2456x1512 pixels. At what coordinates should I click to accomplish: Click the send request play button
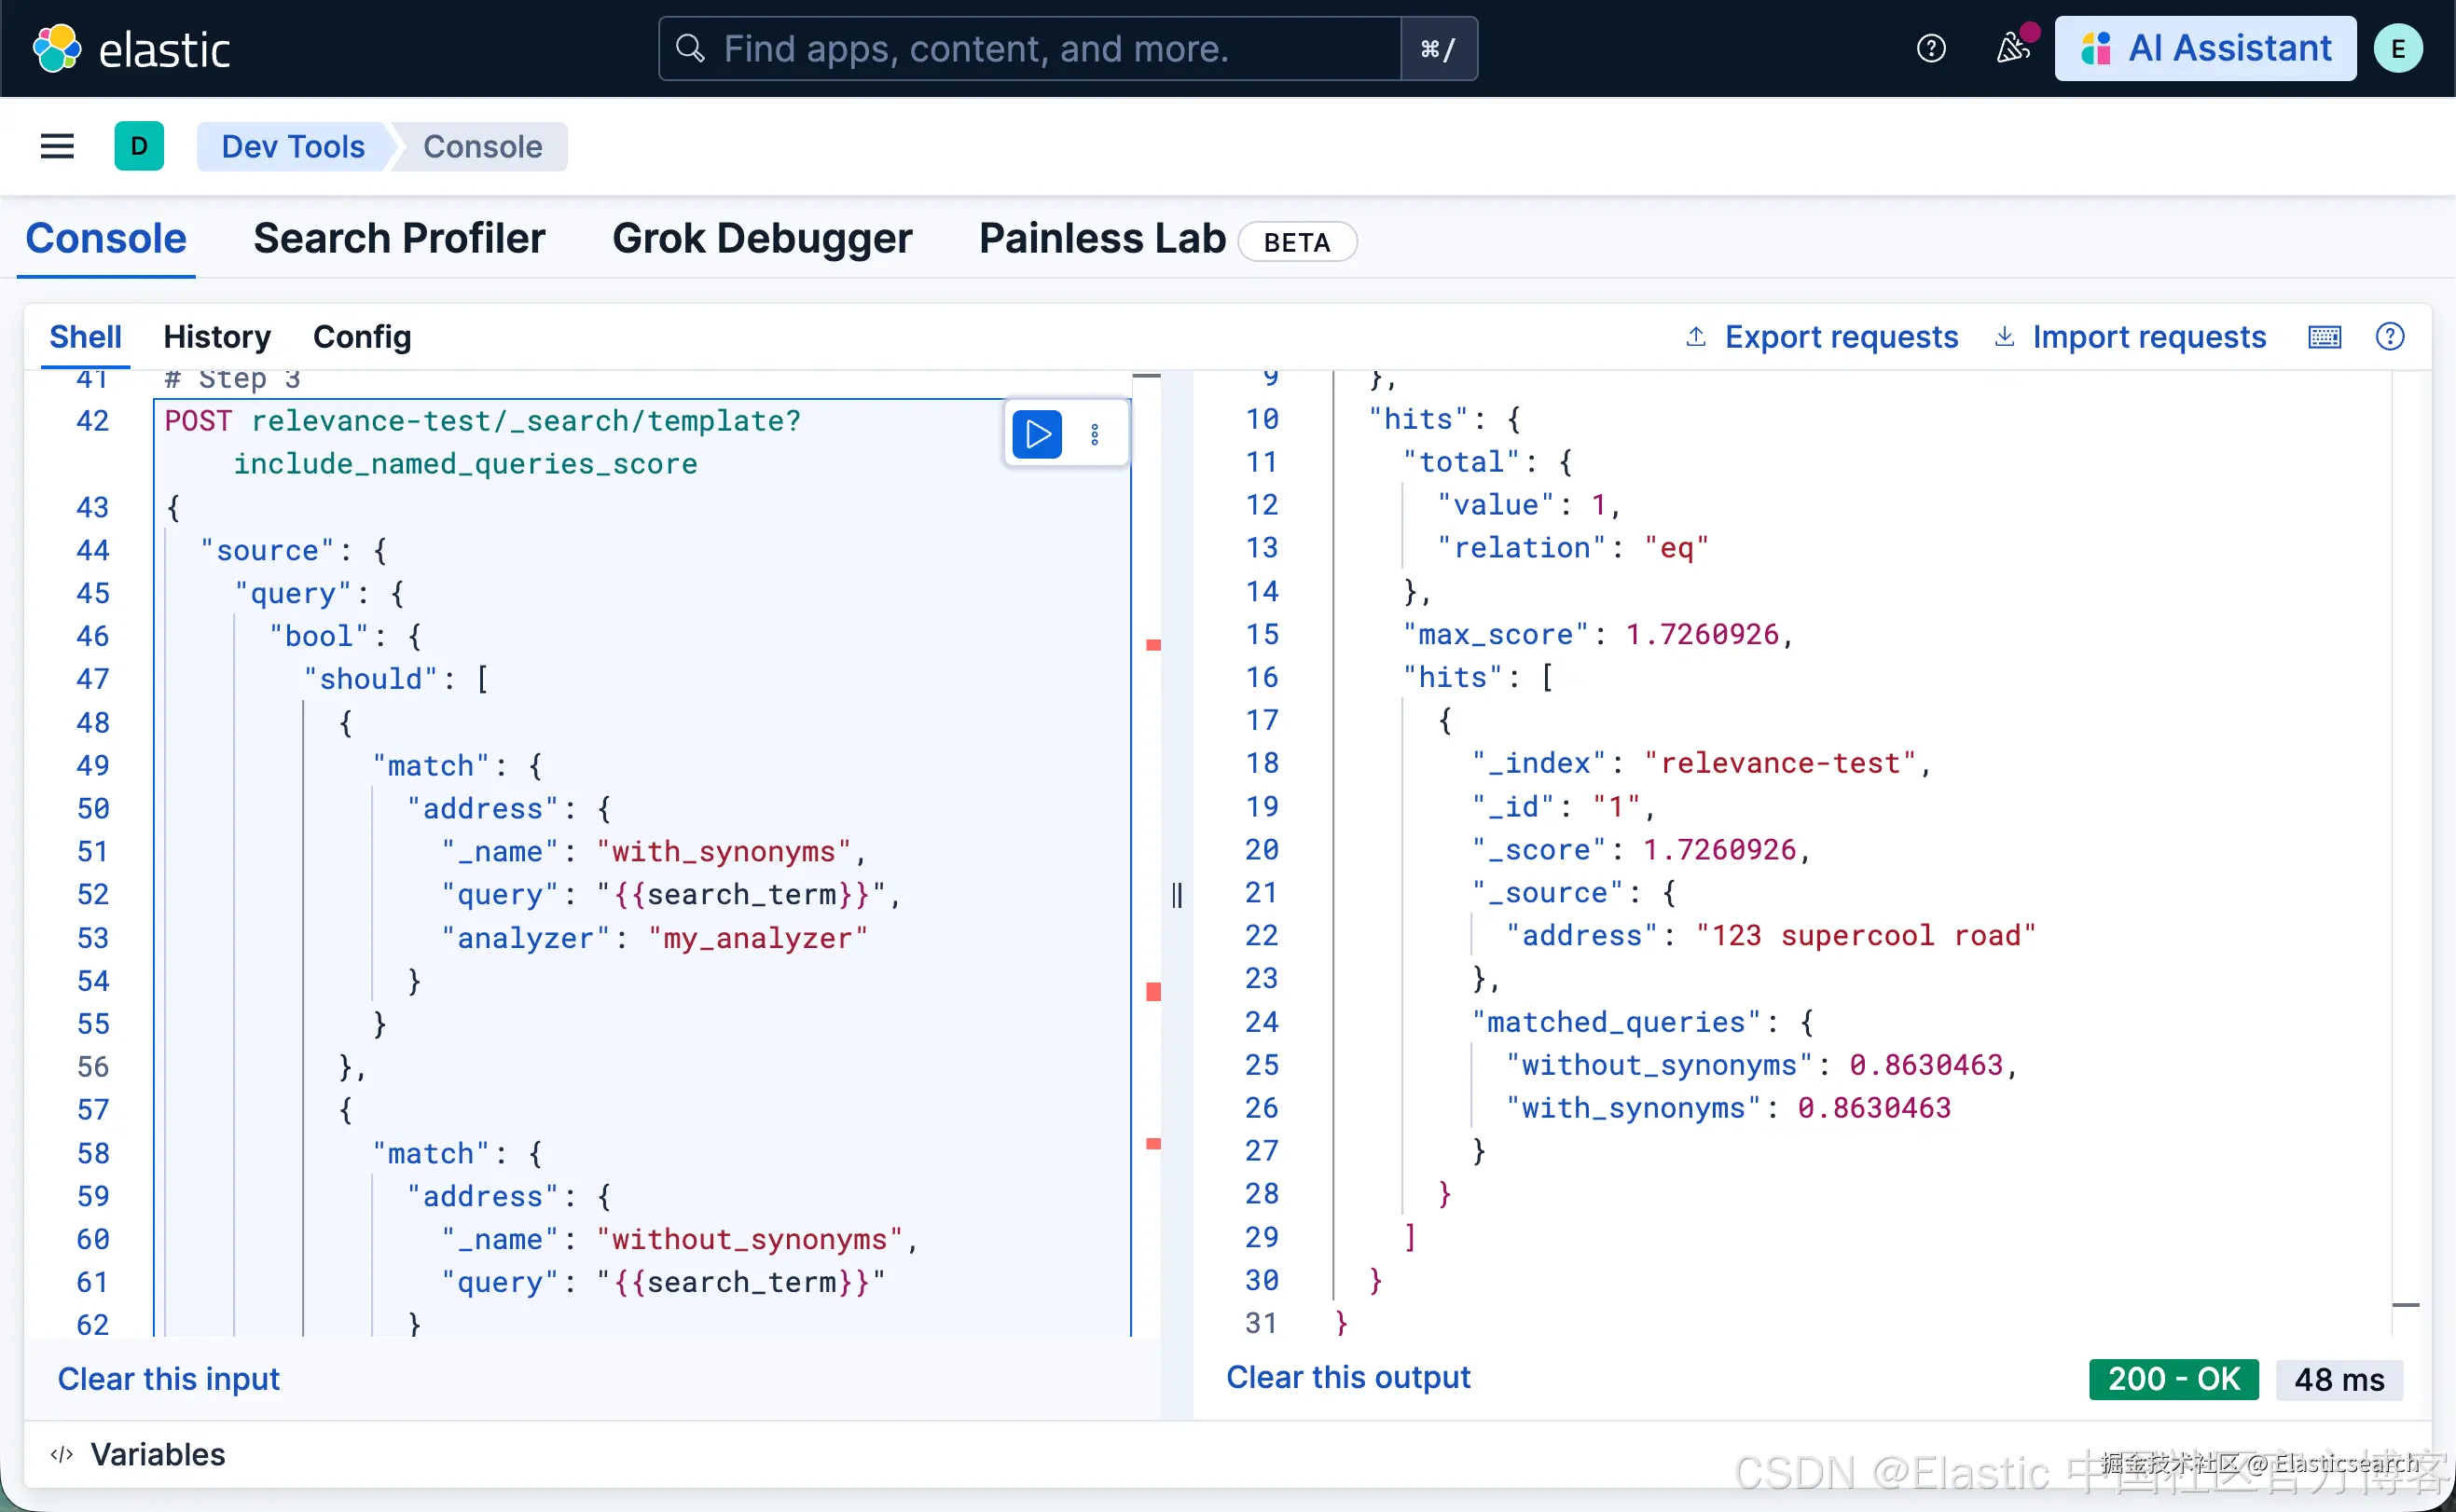[1037, 435]
